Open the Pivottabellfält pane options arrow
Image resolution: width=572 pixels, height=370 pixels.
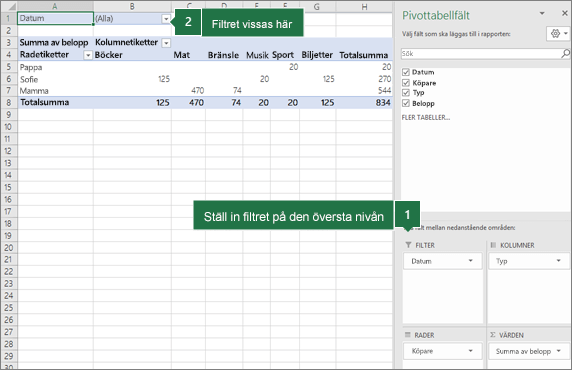[542, 13]
